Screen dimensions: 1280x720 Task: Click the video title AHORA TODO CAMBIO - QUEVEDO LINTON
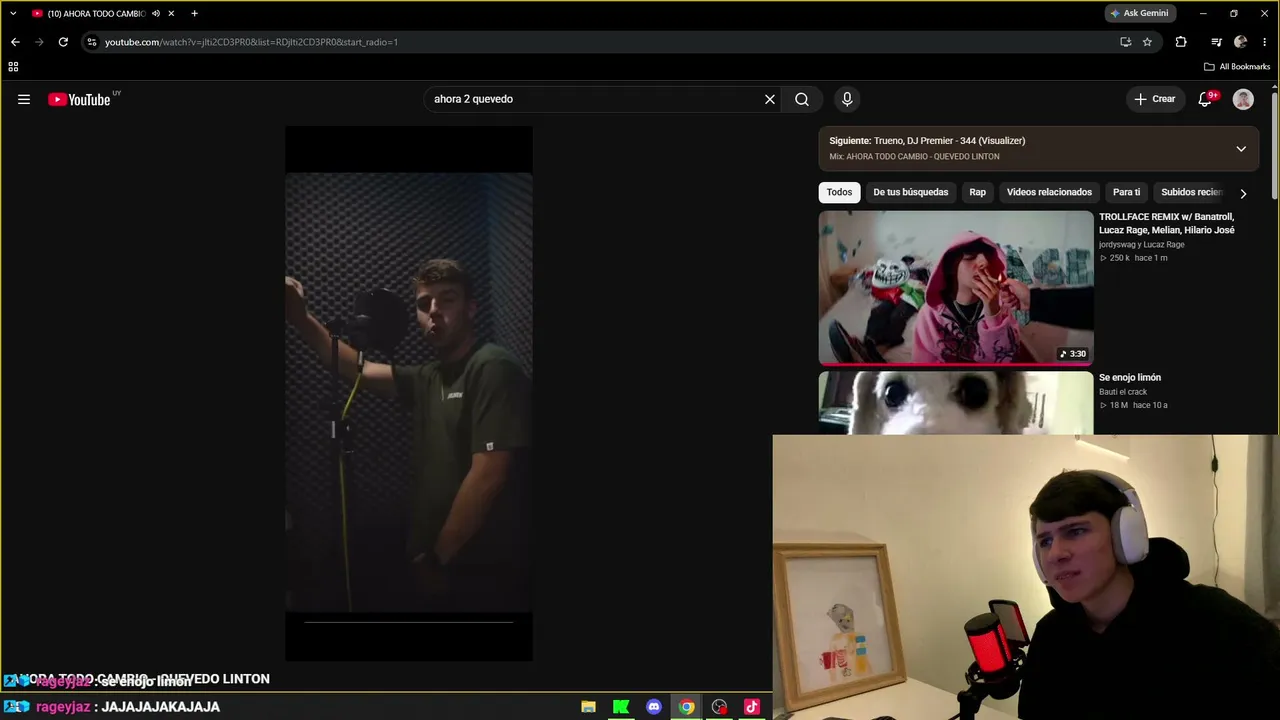tap(140, 679)
